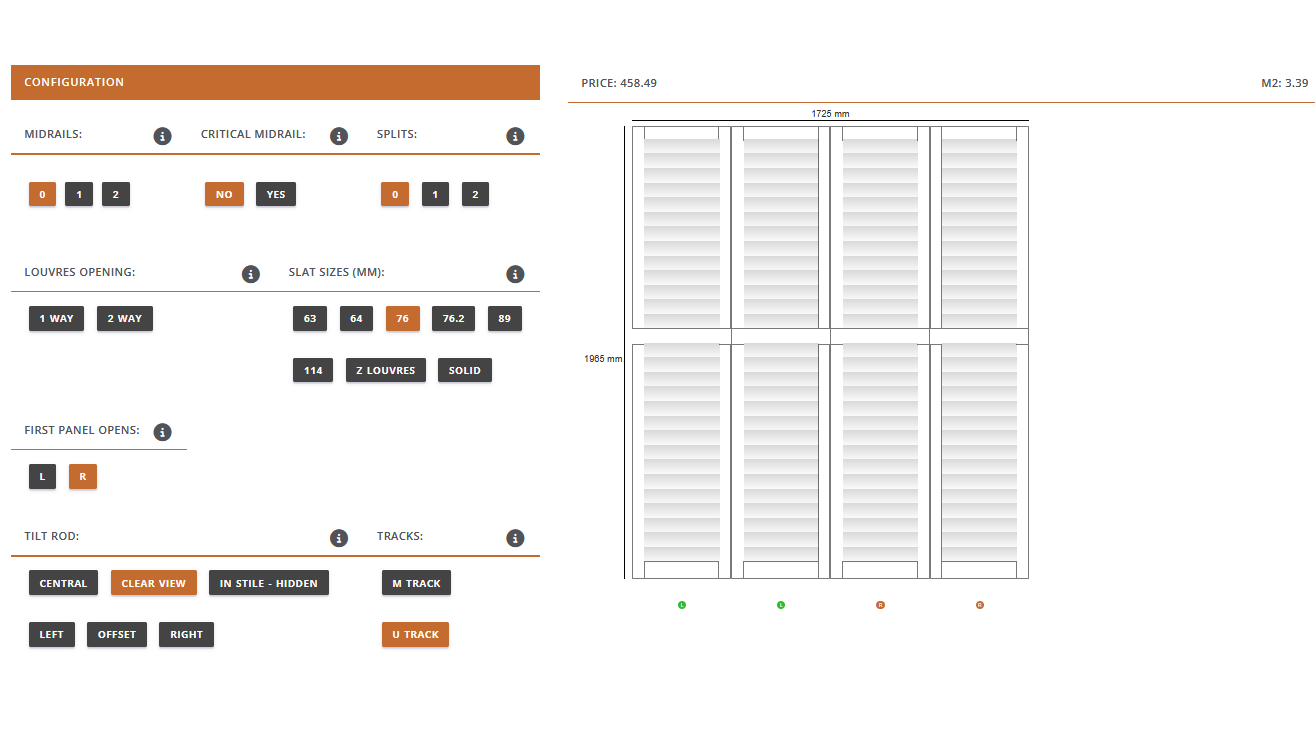Viewport: 1315px width, 740px height.
Task: Open the Midrails info icon
Action: (163, 136)
